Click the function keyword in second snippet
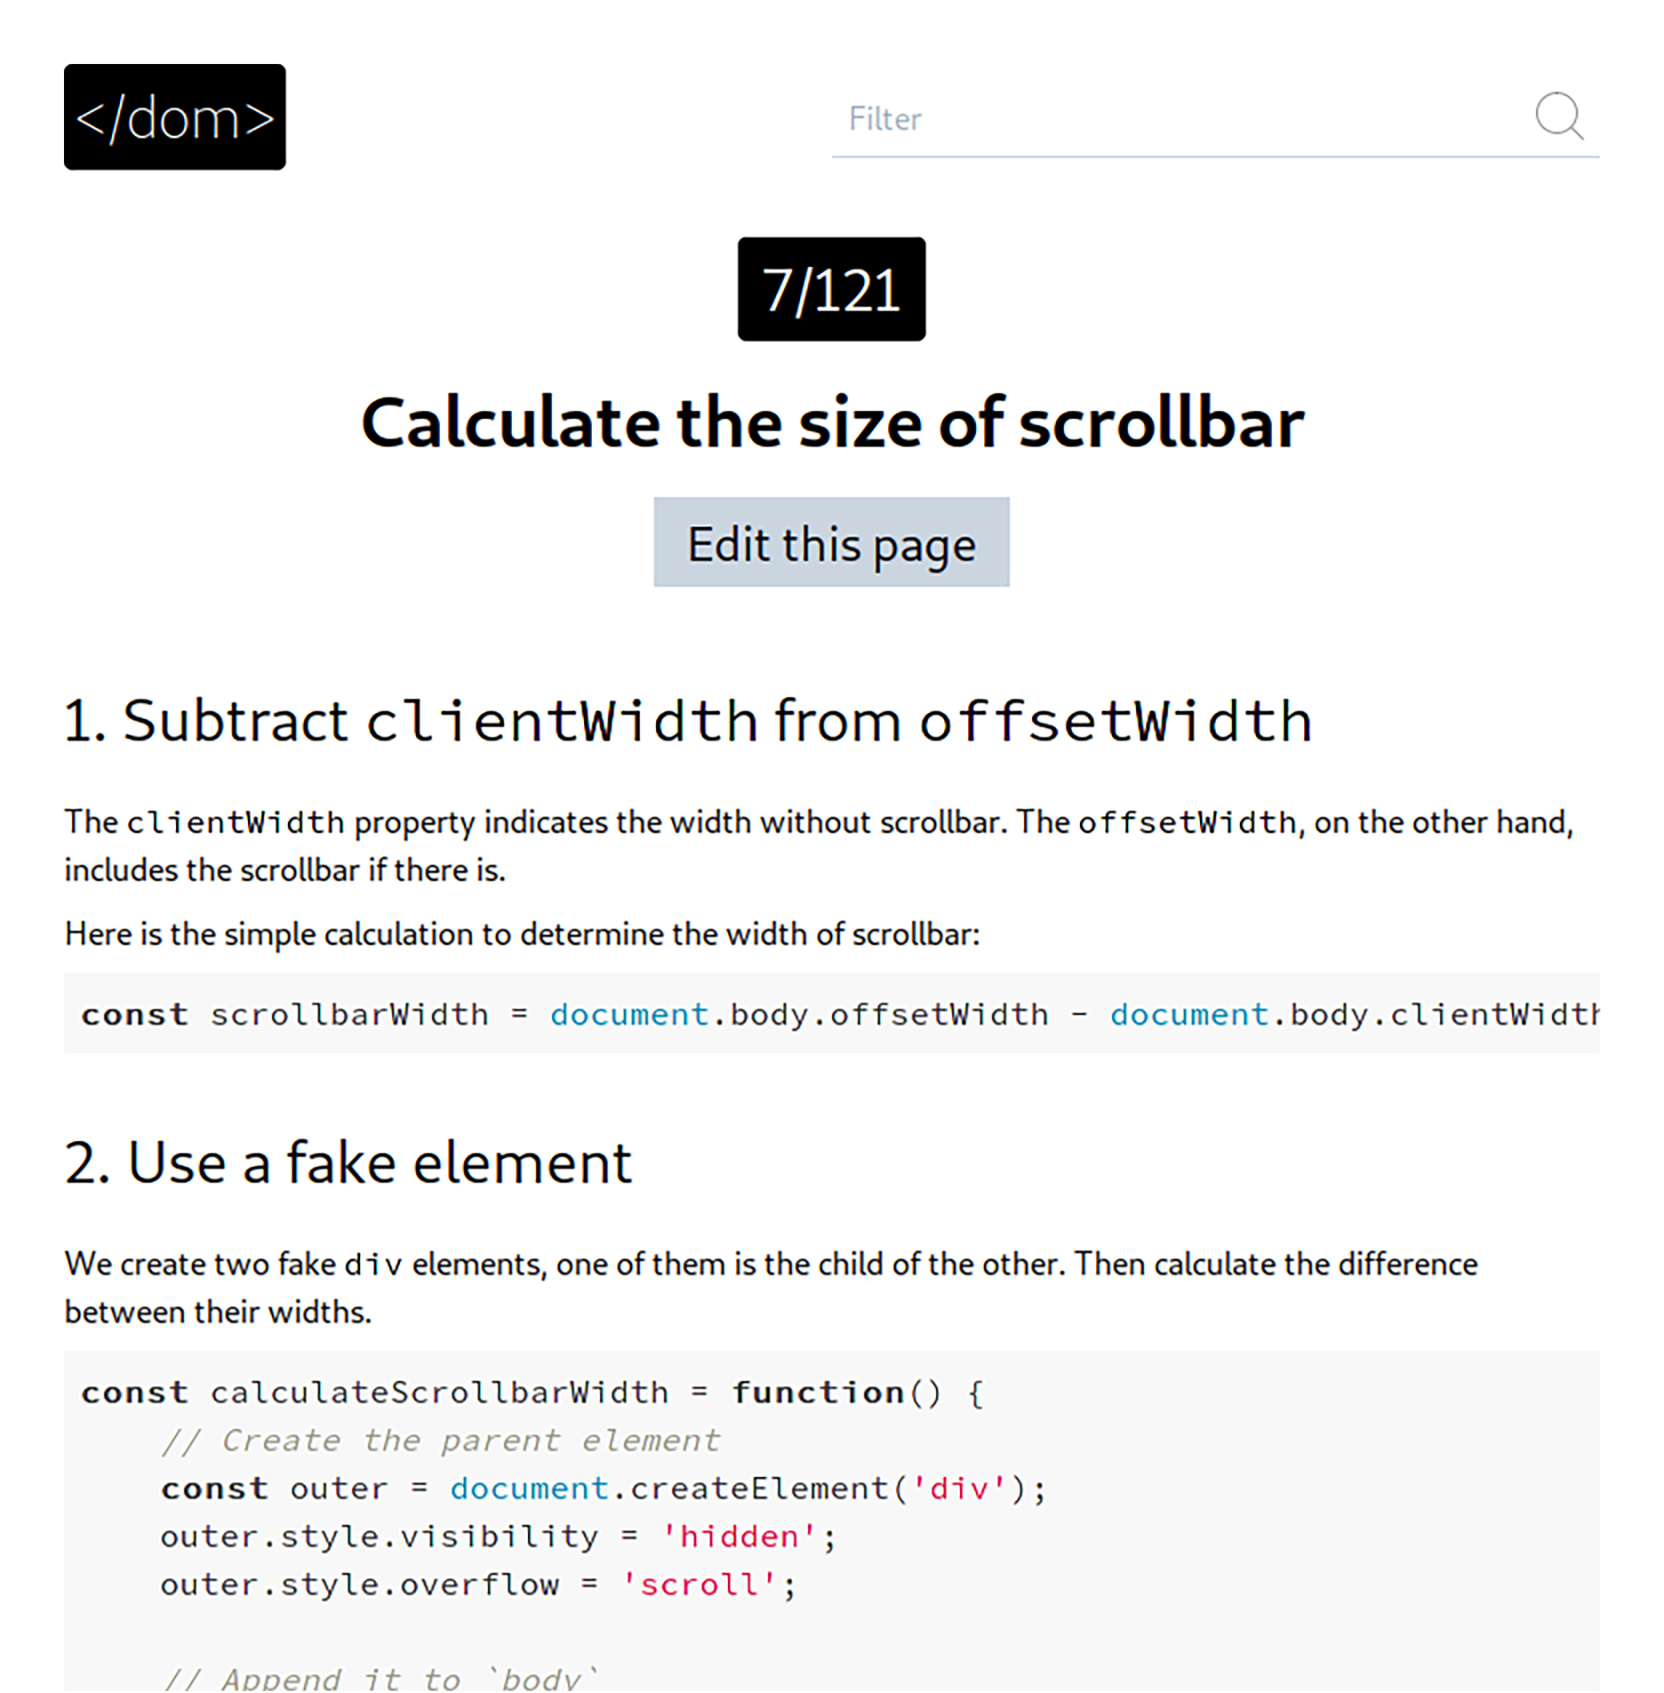1664x1693 pixels. click(818, 1393)
